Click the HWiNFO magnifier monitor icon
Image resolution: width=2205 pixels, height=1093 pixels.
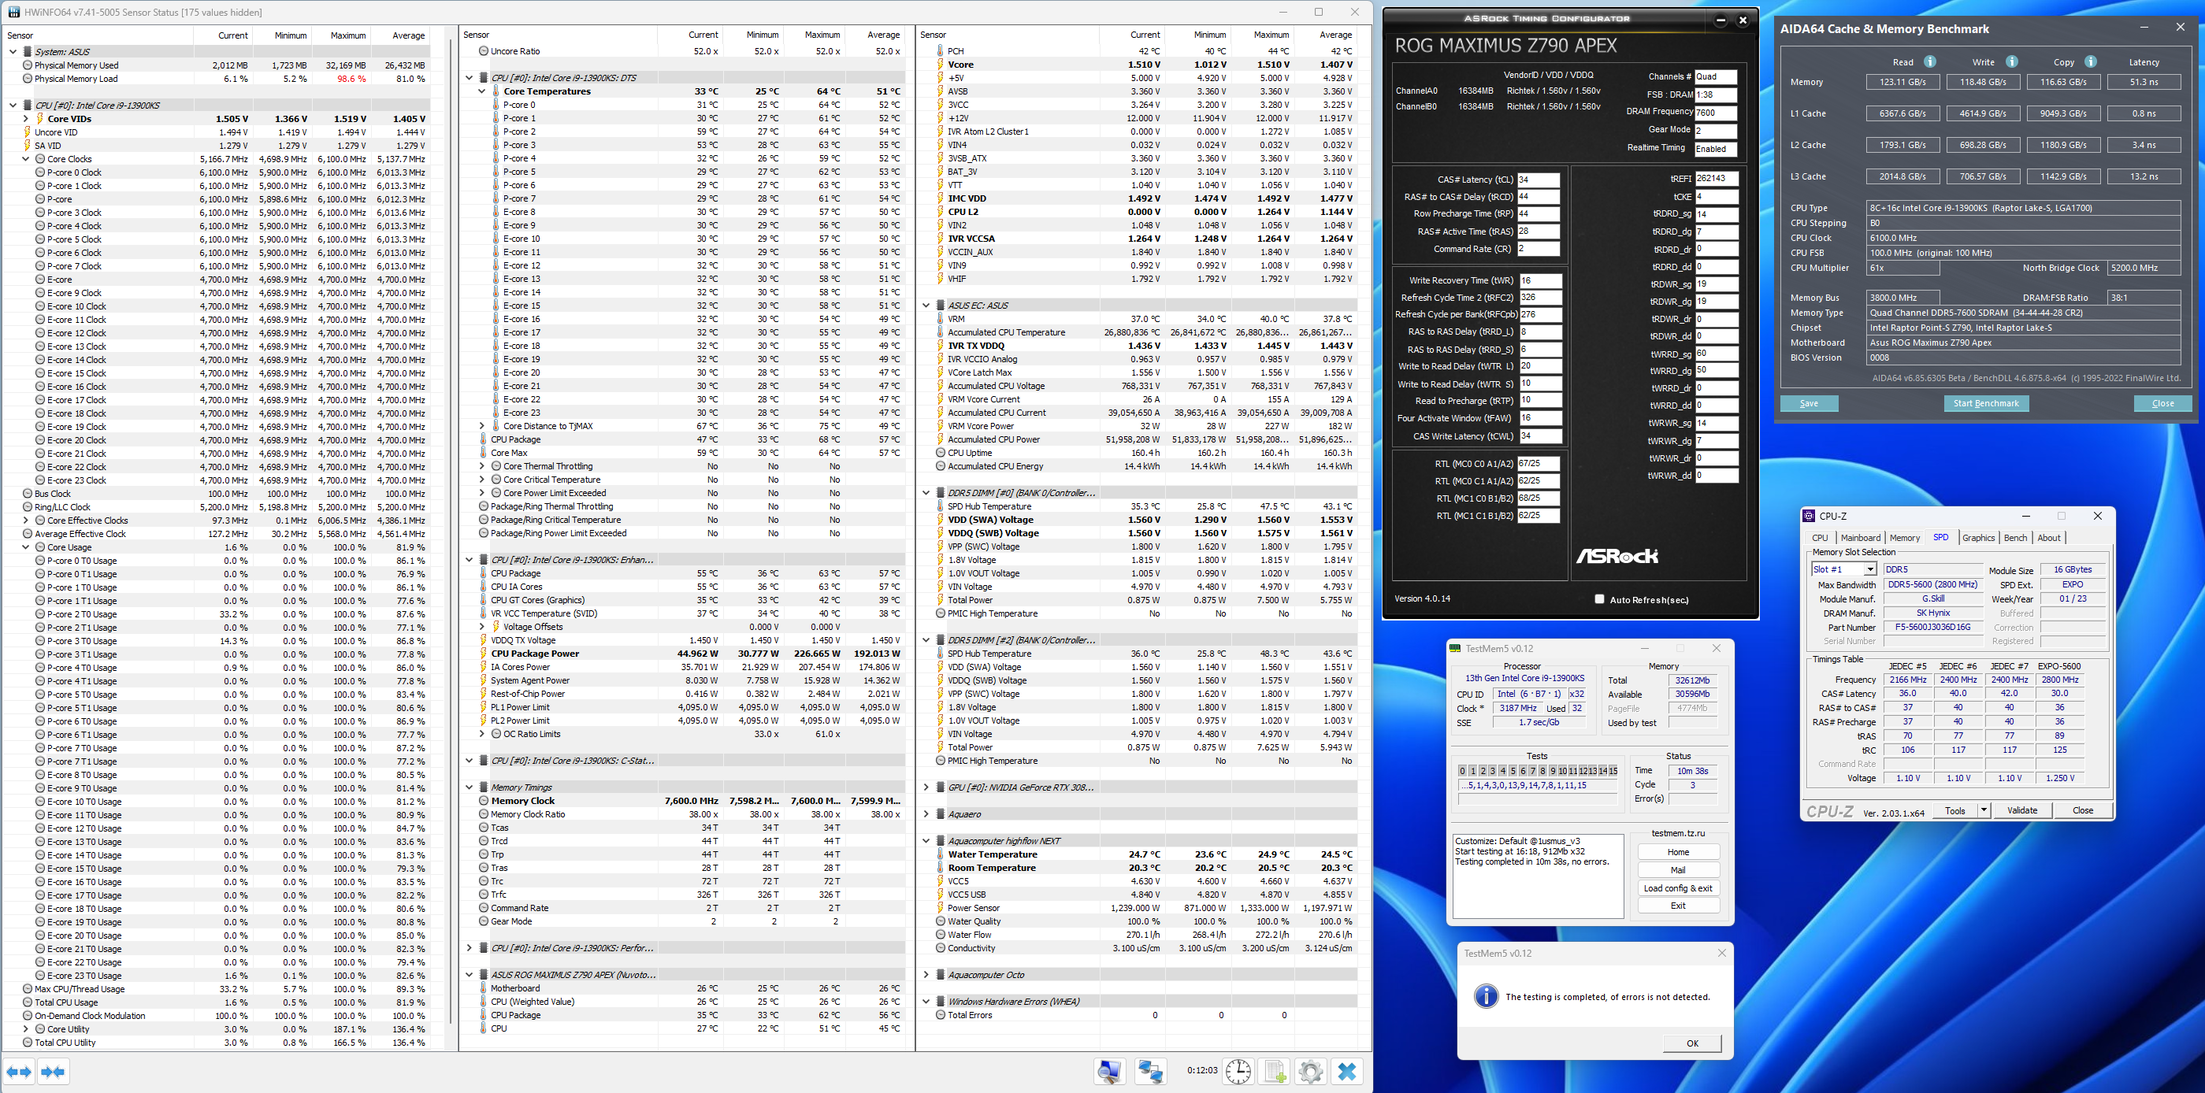coord(1109,1071)
